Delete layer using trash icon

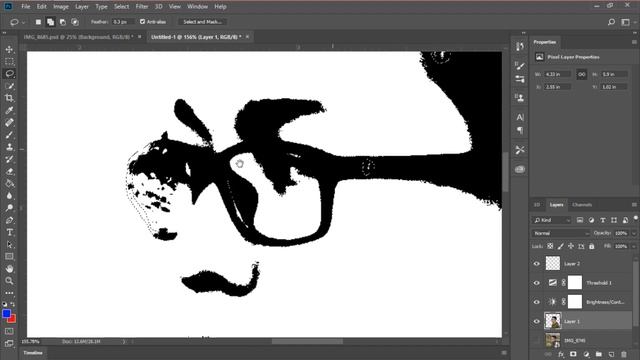coord(624,354)
